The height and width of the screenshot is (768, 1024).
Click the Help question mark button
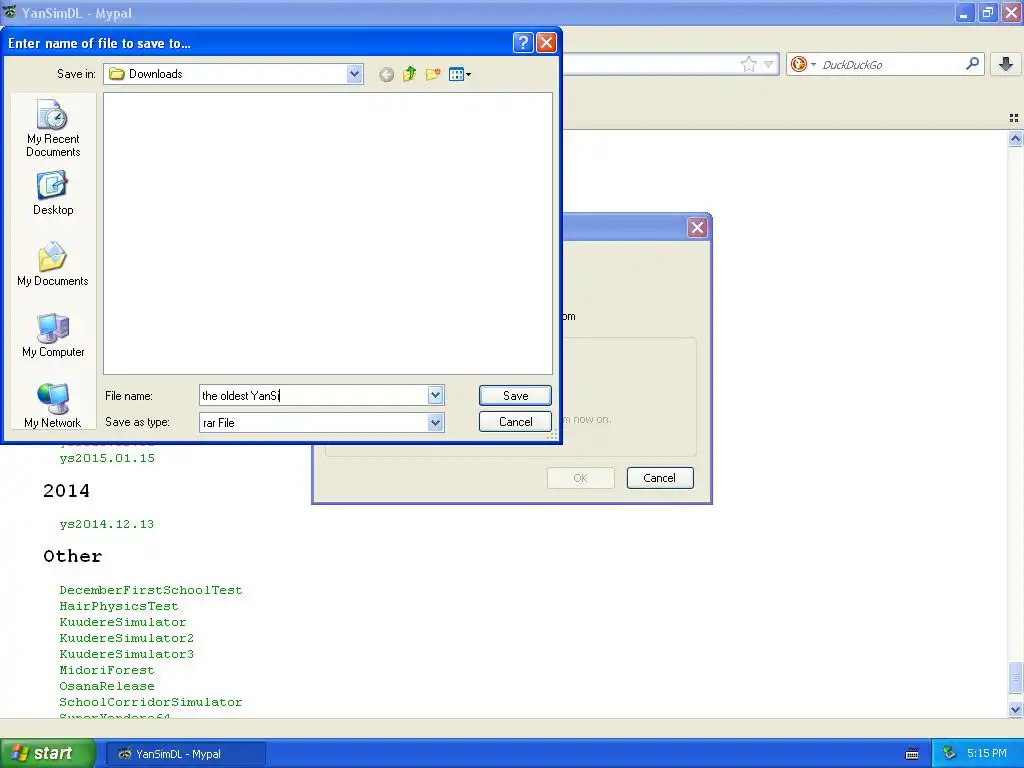tap(523, 43)
